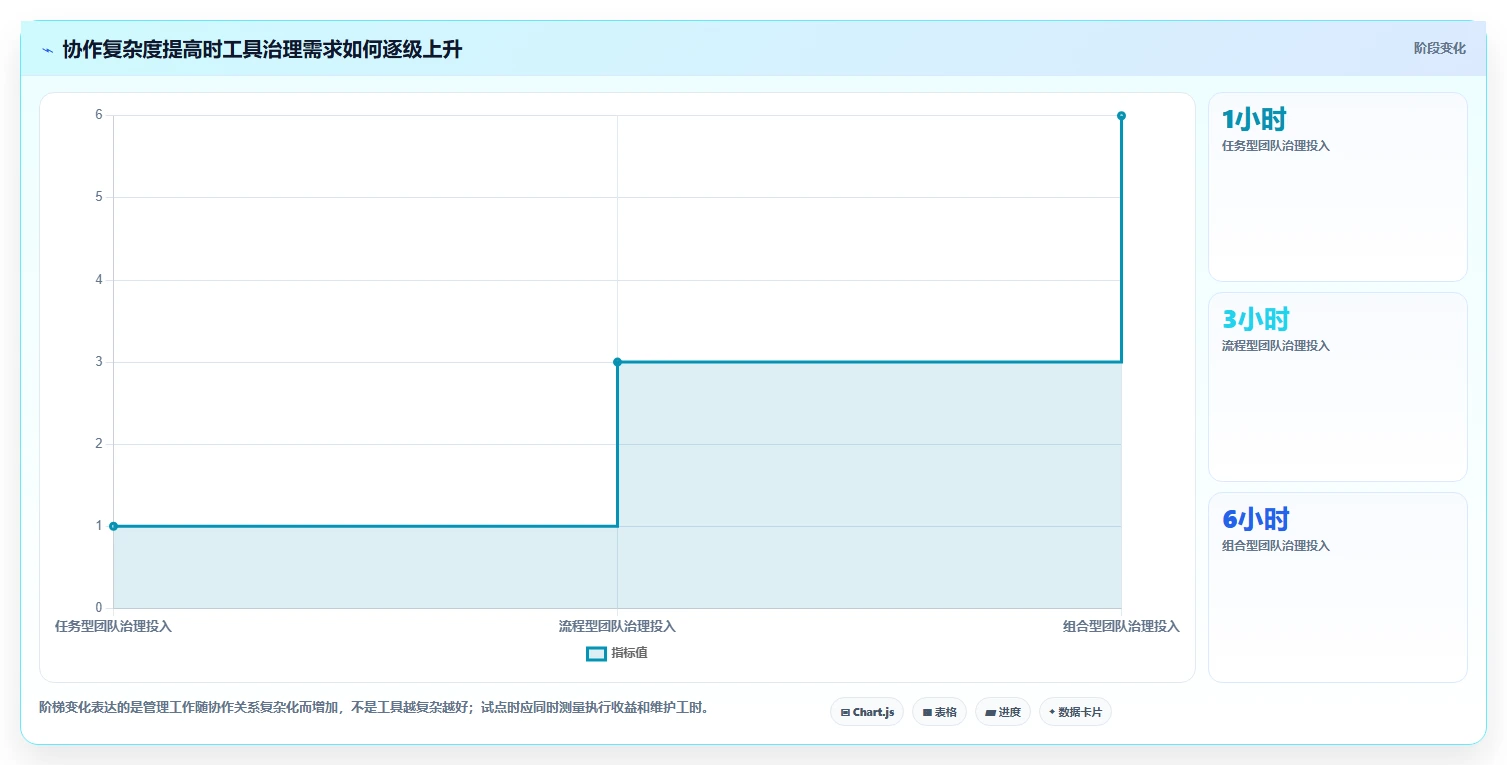Click 任务型团队治理投入 caption in first card
The image size is (1507, 765).
coord(1276,146)
